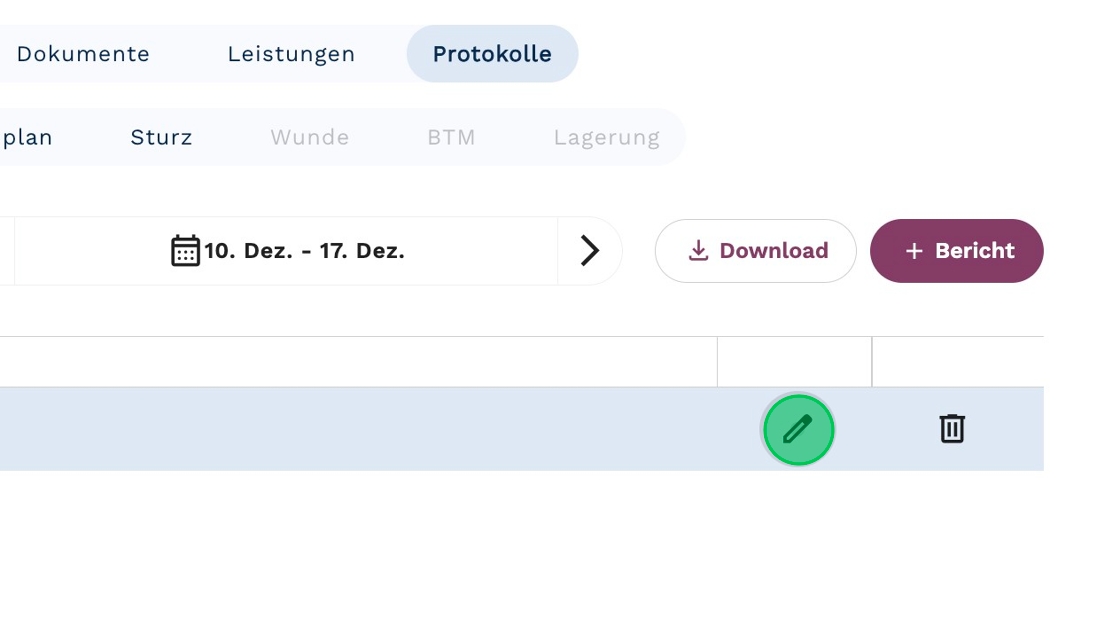1120x626 pixels.
Task: Open the Leistungen tab
Action: pos(291,54)
